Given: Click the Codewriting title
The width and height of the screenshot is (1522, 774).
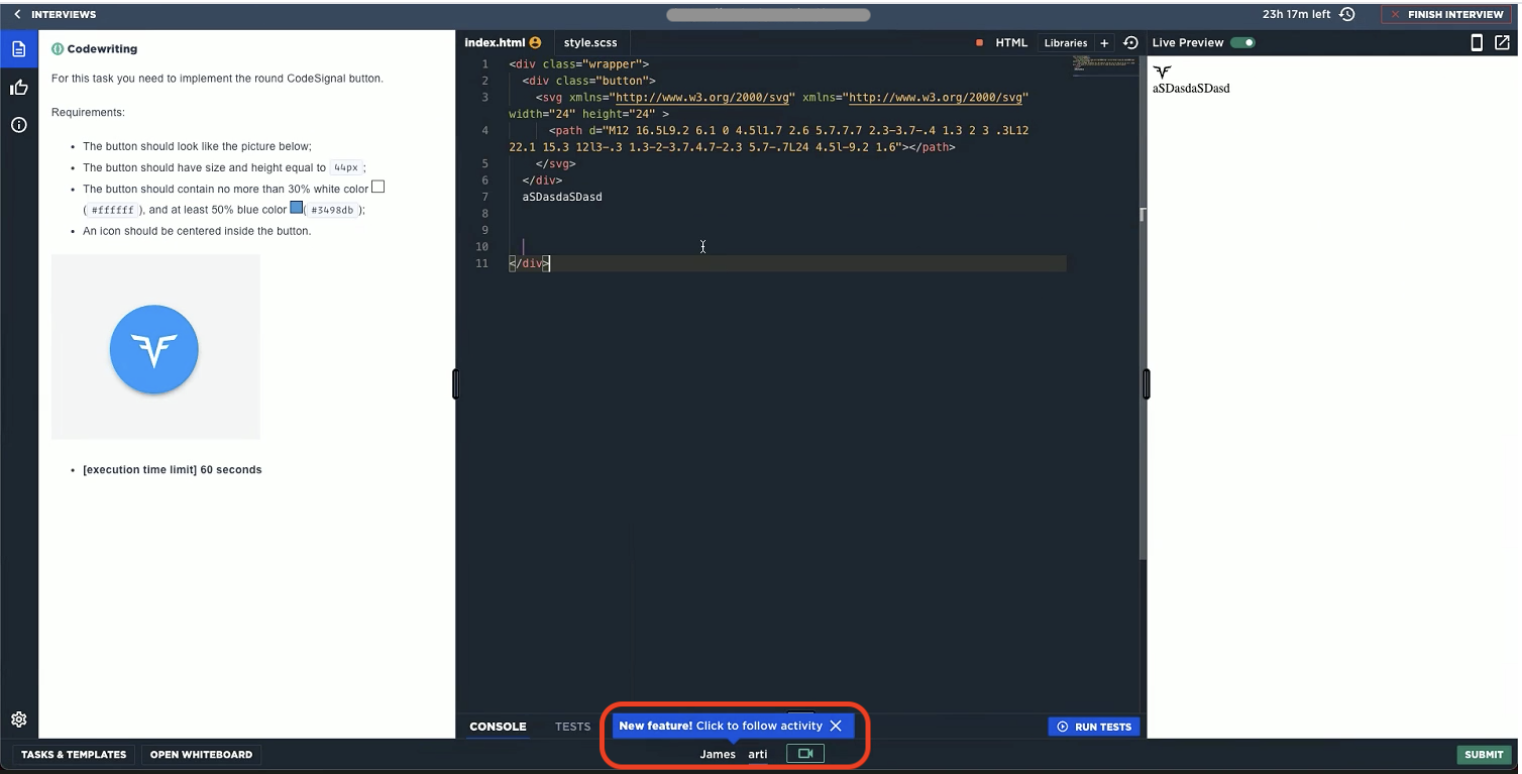Looking at the screenshot, I should 102,49.
